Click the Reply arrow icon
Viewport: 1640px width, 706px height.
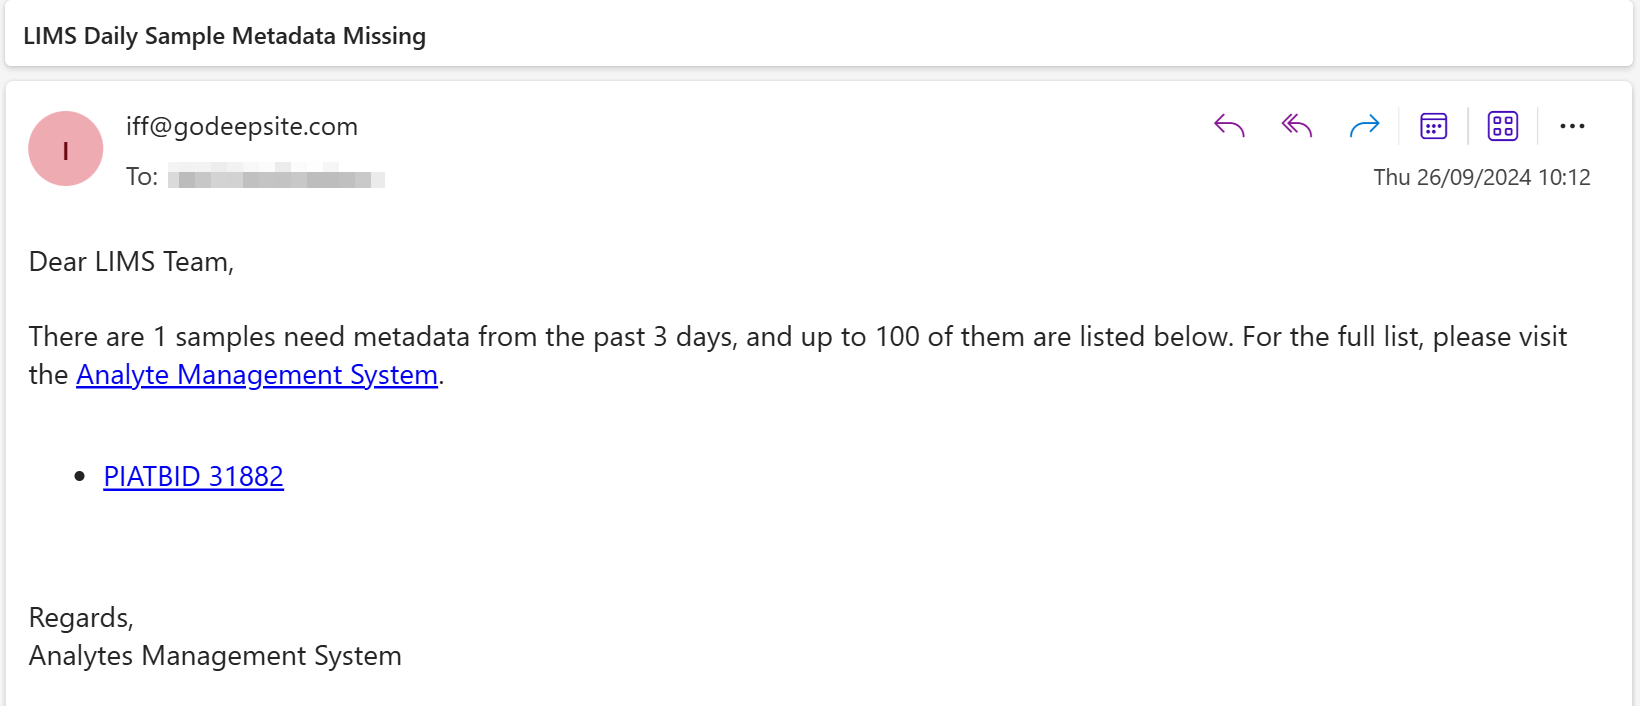coord(1229,126)
